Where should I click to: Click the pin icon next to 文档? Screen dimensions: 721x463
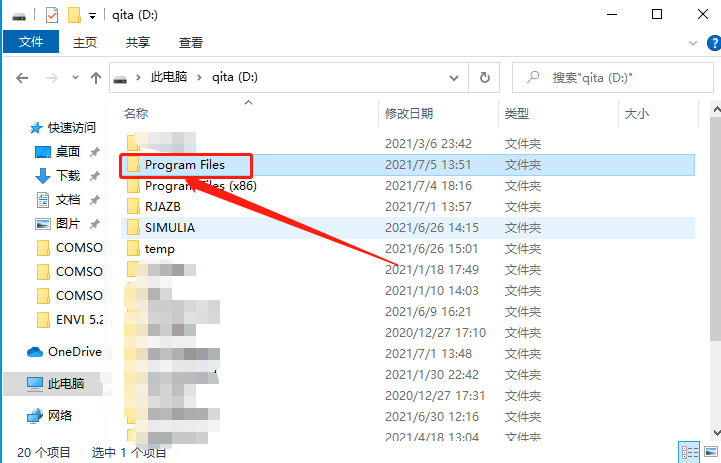coord(95,200)
